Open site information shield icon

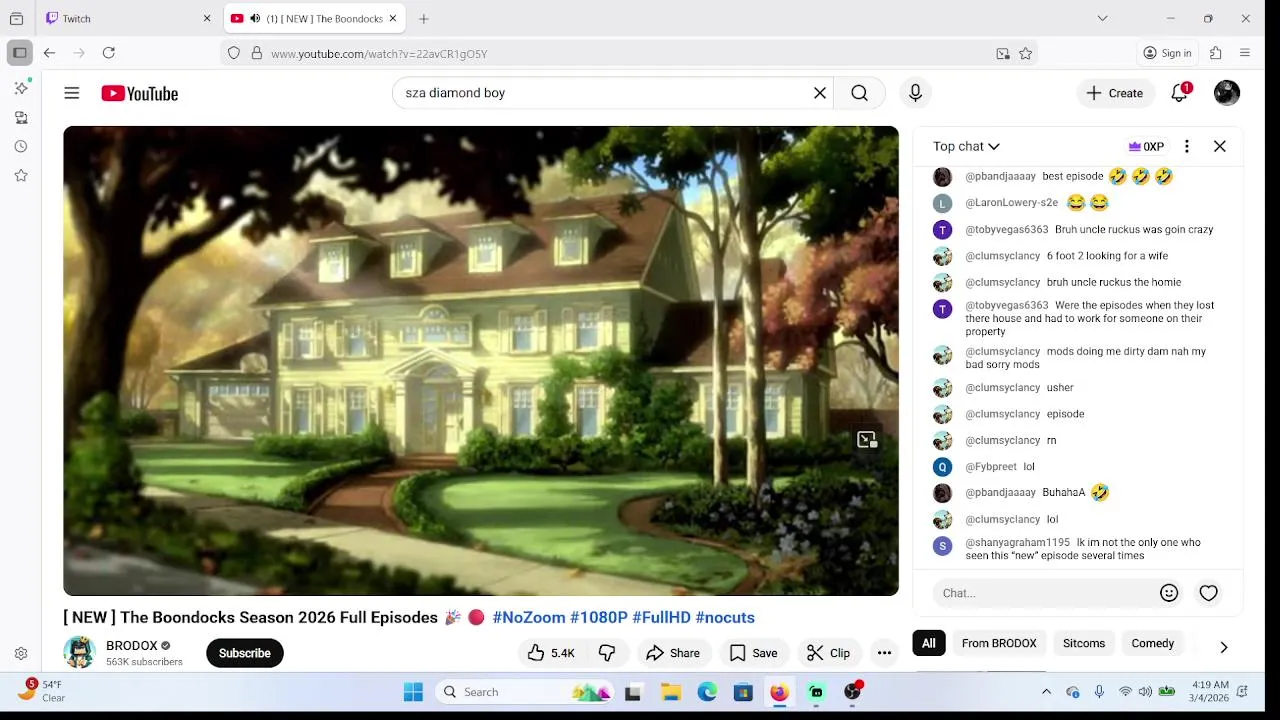(x=234, y=54)
